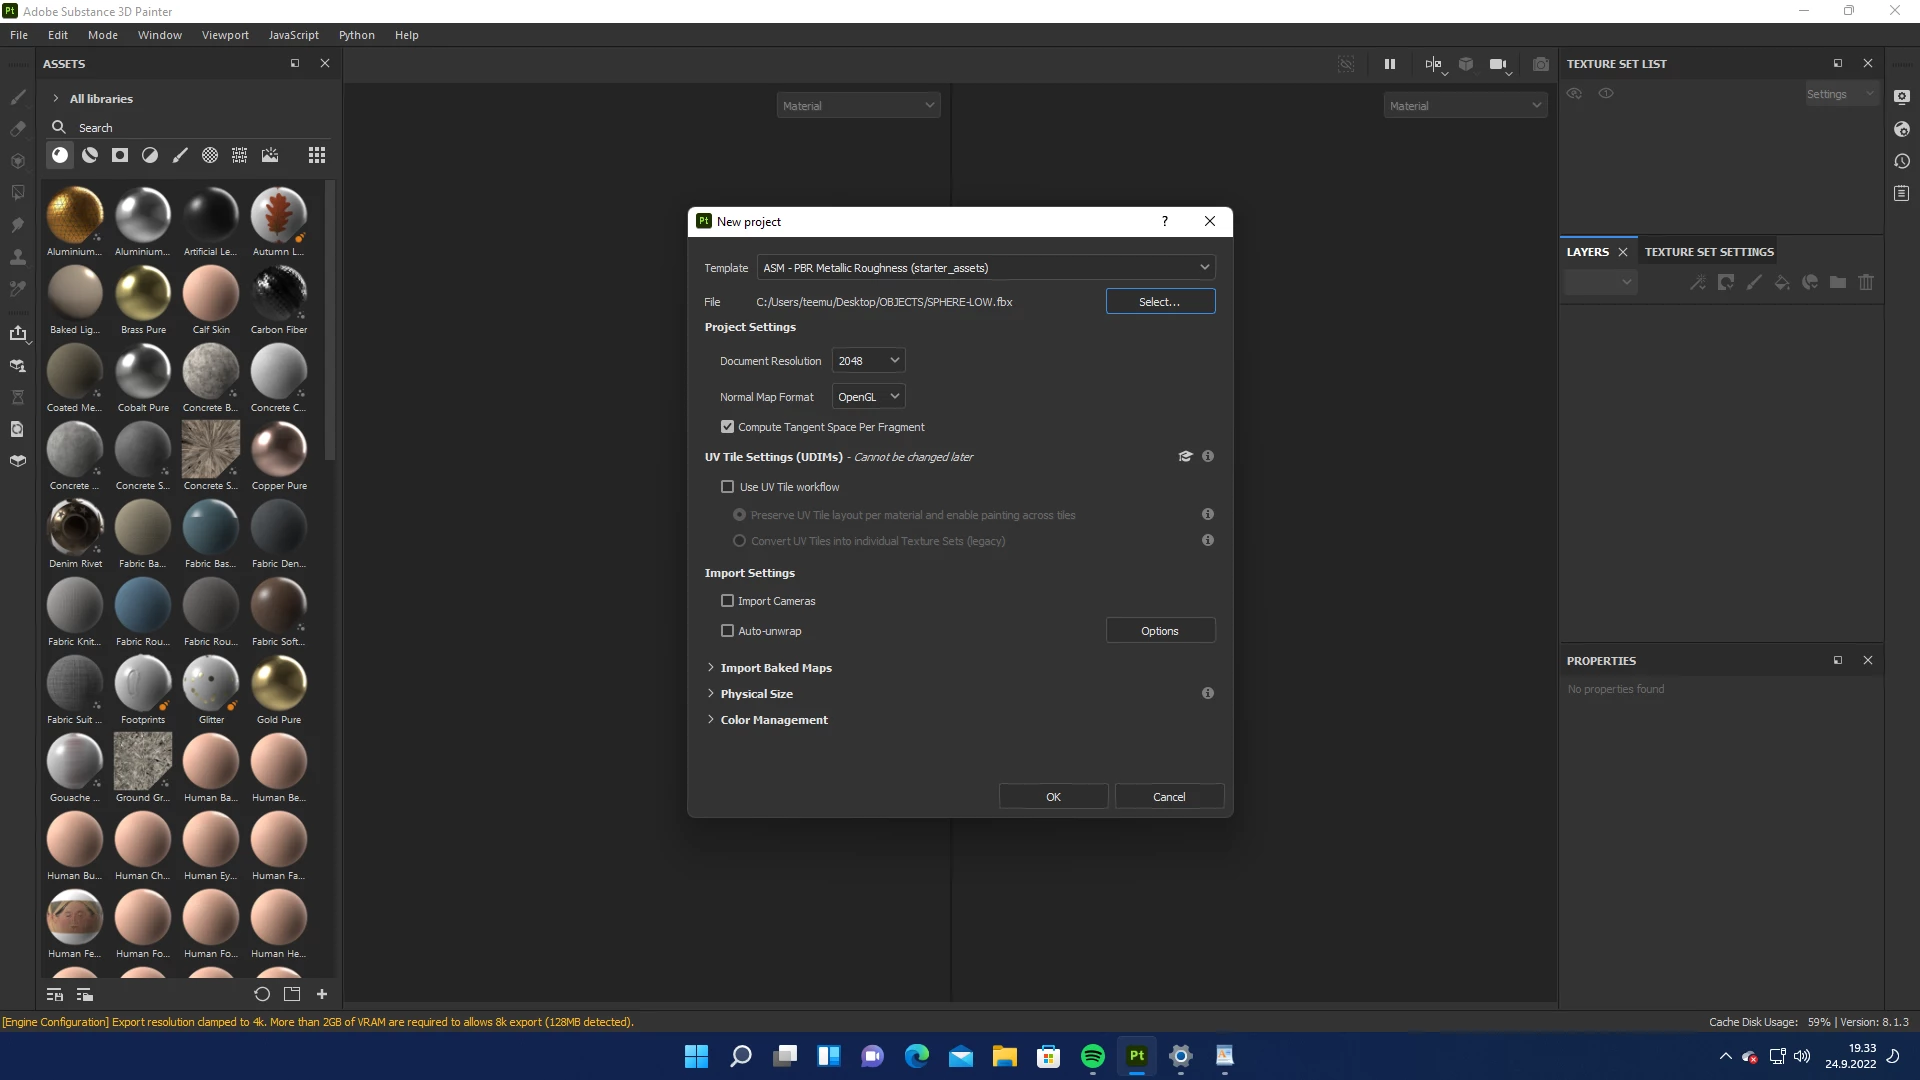The image size is (1920, 1080).
Task: Open Spotify from the taskbar
Action: click(x=1092, y=1056)
